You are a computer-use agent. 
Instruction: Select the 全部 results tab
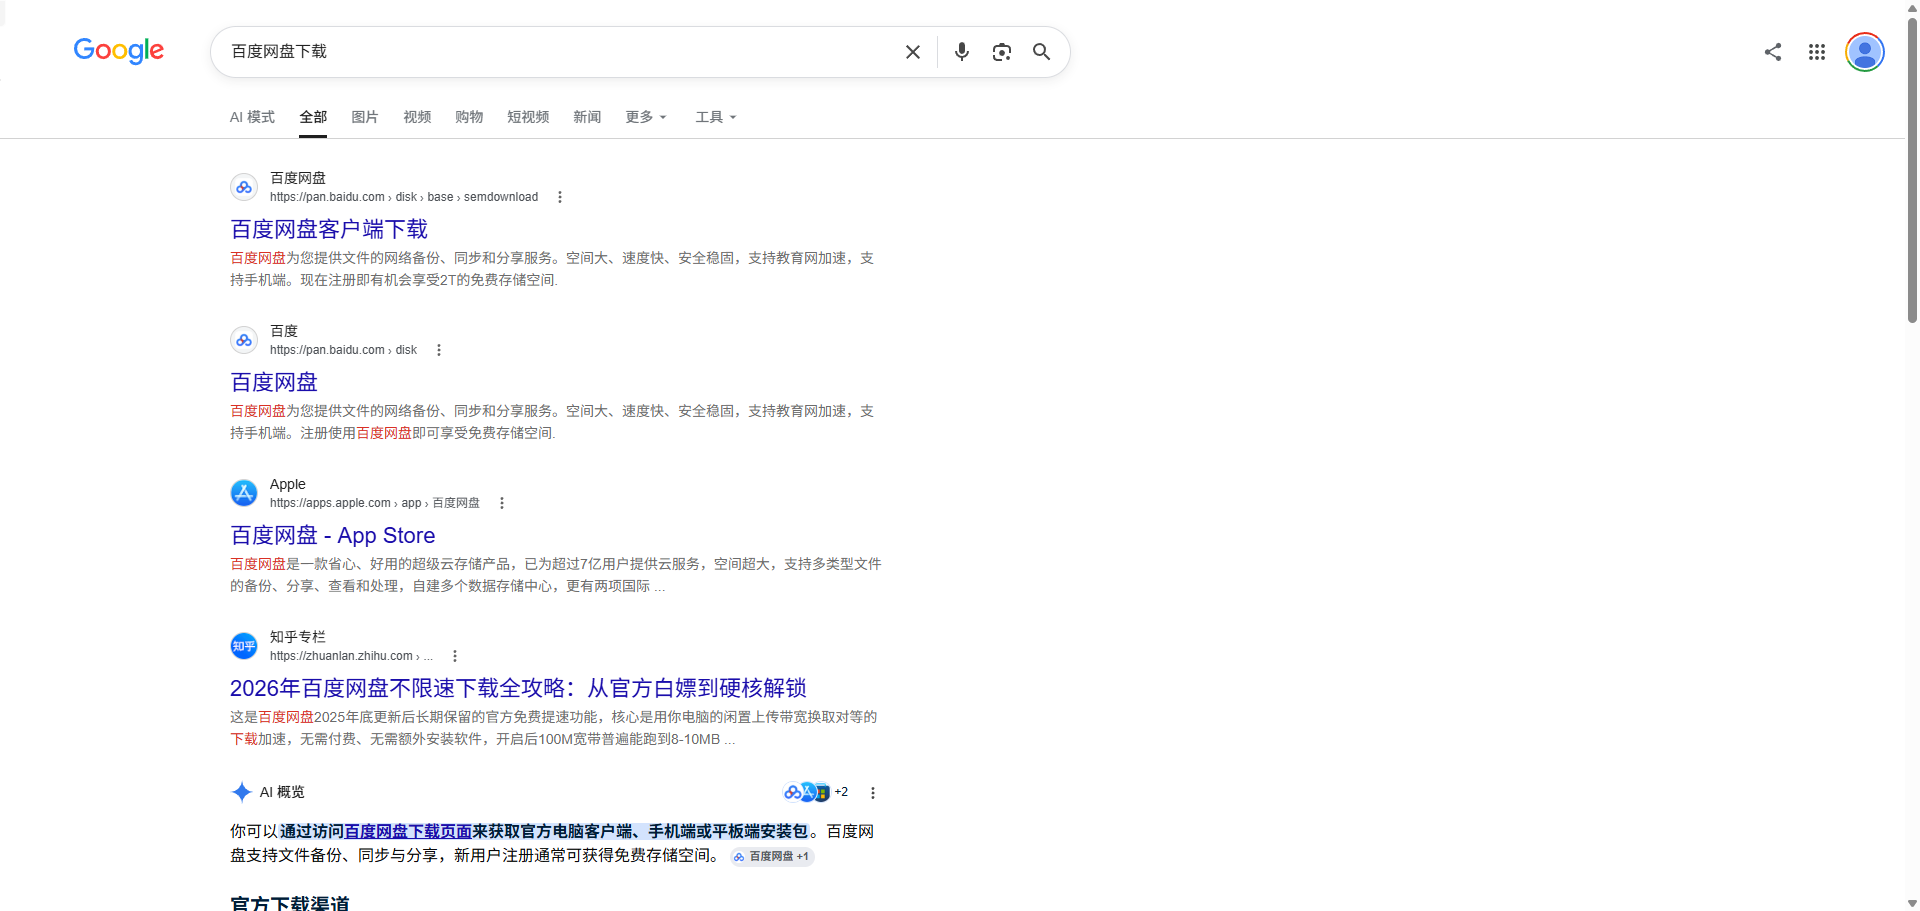click(x=313, y=117)
